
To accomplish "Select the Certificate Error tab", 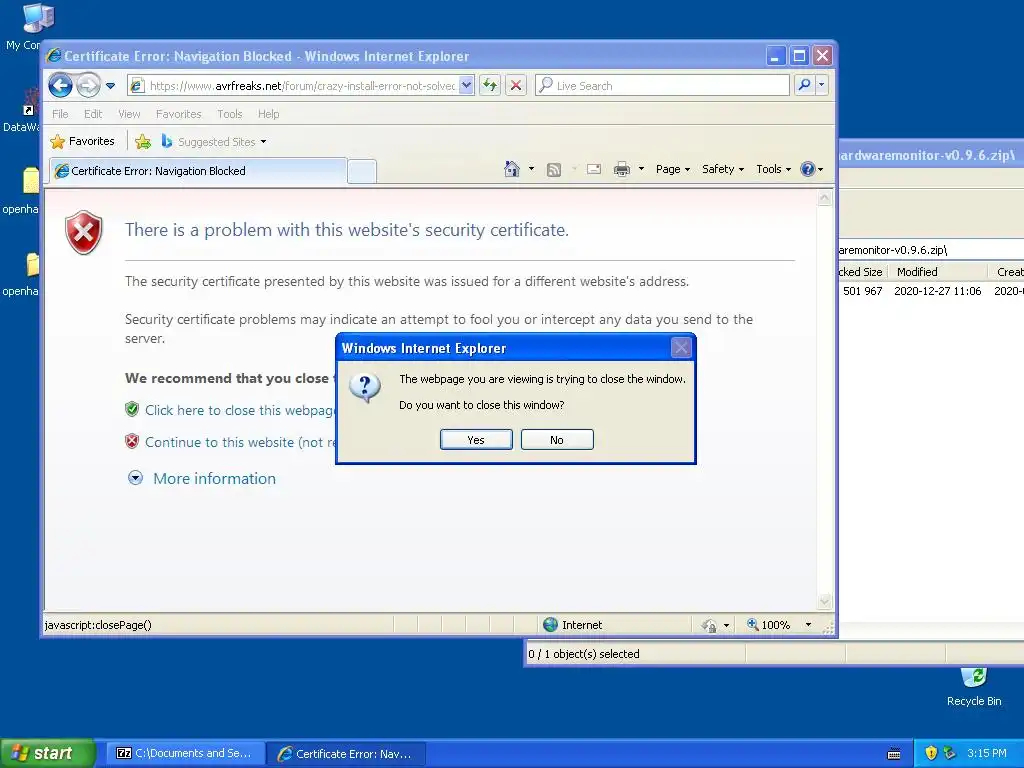I will (198, 171).
